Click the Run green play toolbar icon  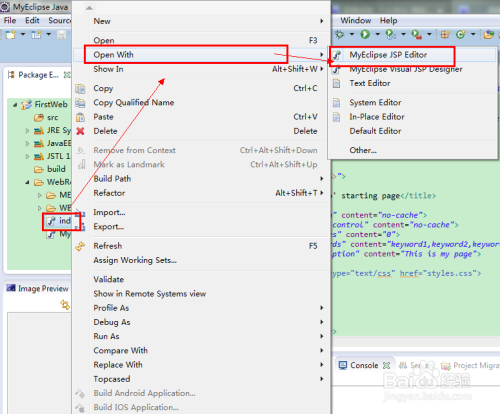click(365, 34)
